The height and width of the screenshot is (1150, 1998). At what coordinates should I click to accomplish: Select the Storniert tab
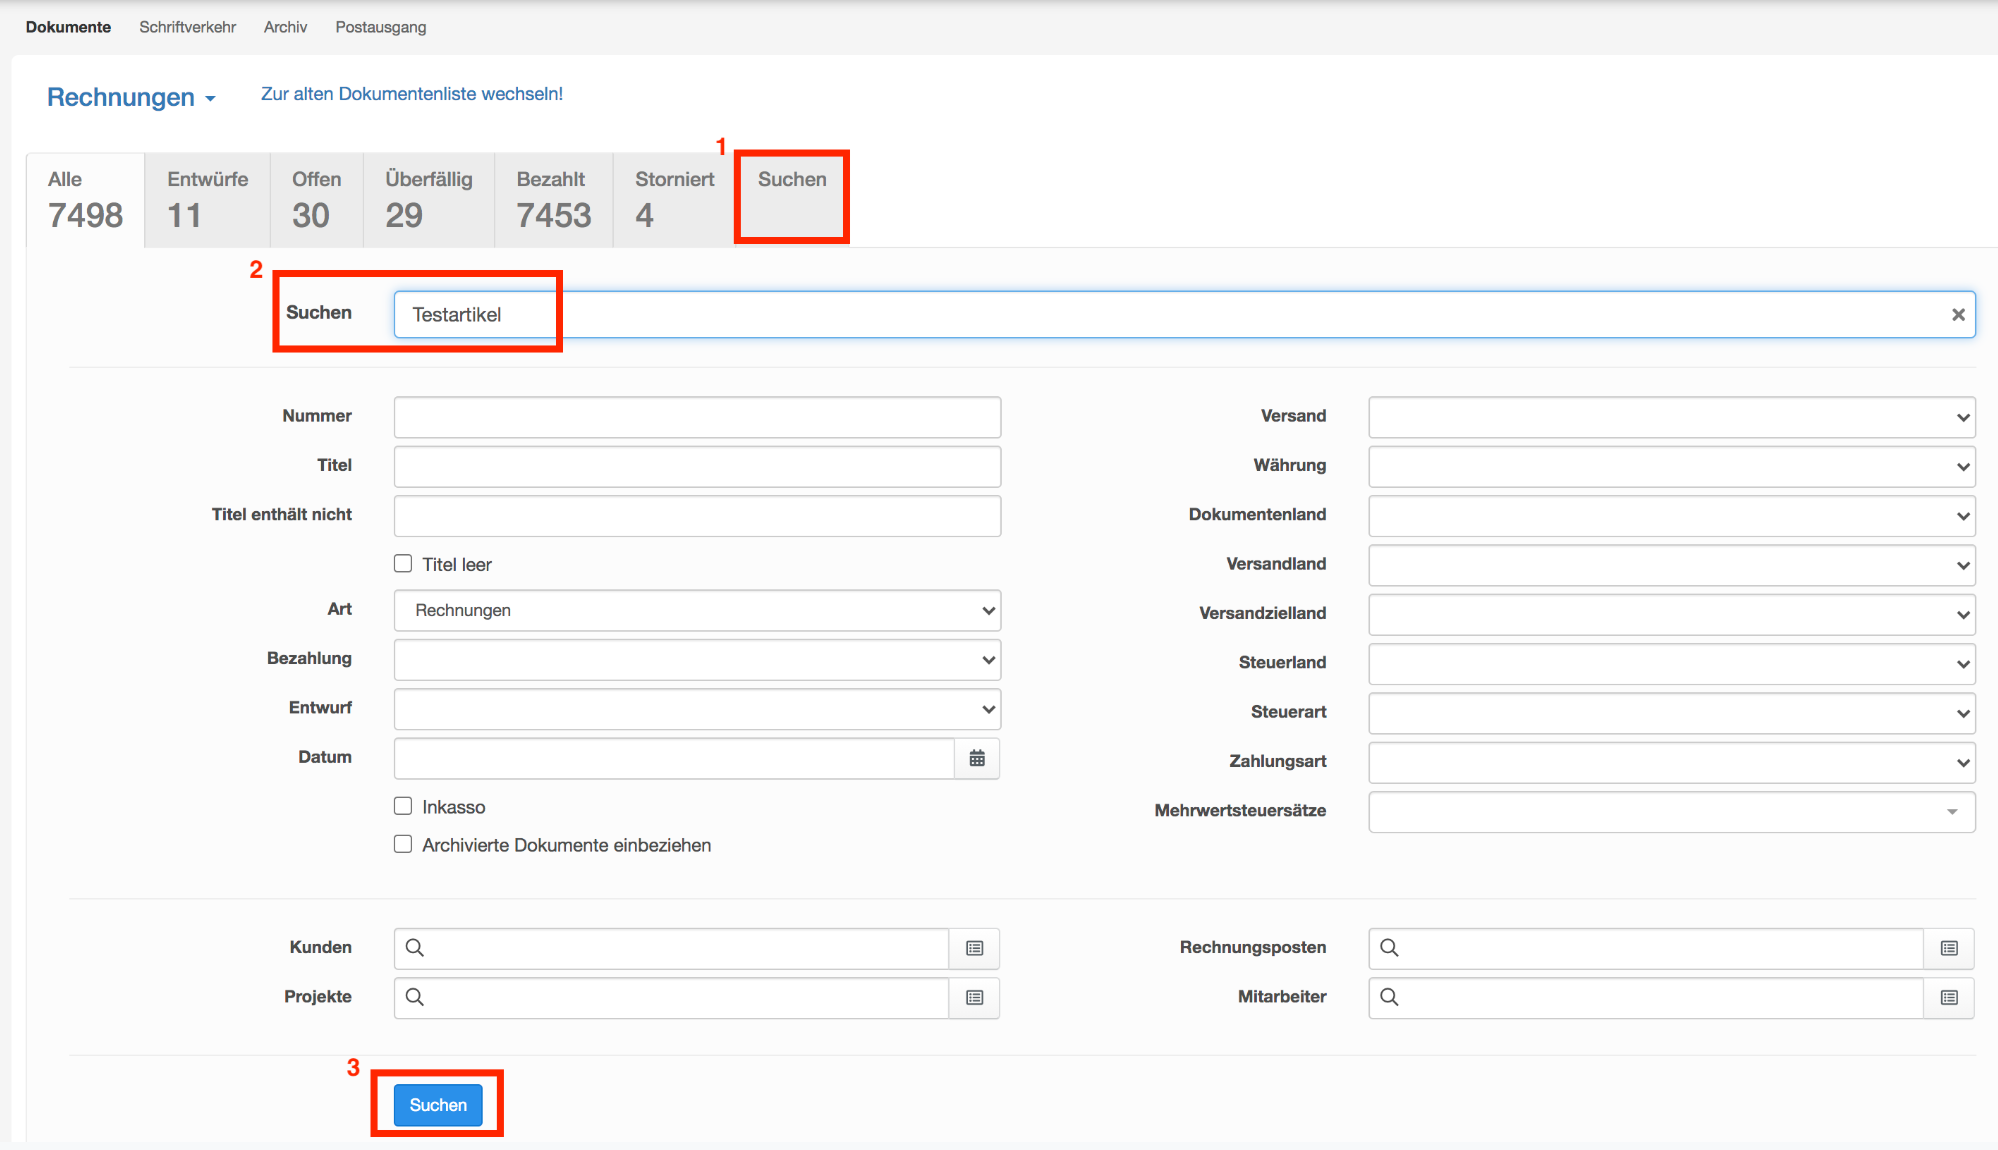[675, 200]
